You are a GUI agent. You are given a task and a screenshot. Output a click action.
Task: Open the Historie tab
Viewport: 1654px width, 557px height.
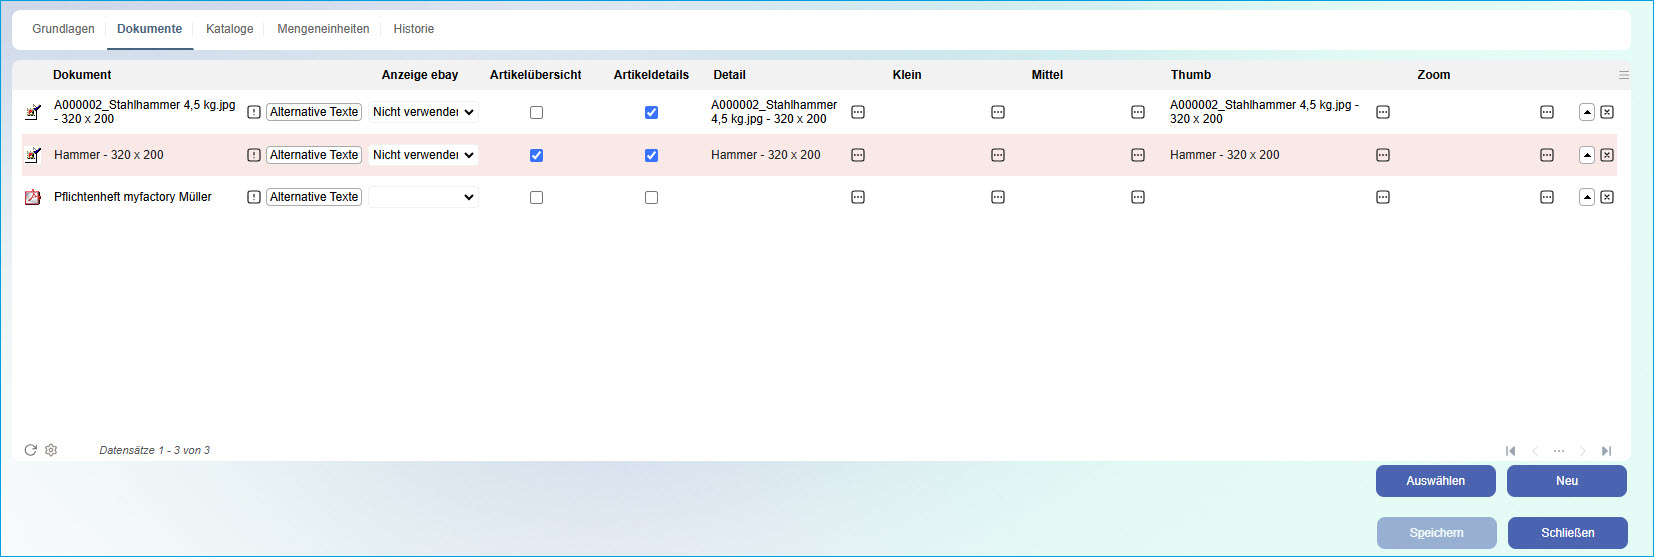(x=413, y=29)
